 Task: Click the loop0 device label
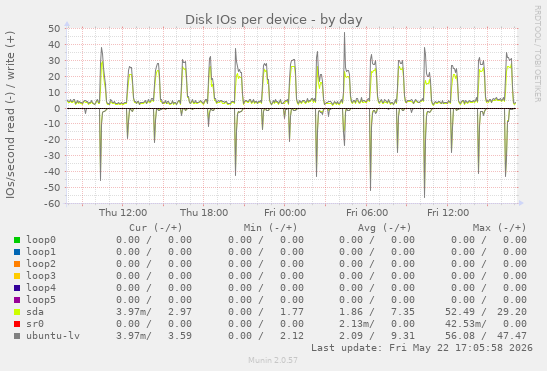pos(41,240)
